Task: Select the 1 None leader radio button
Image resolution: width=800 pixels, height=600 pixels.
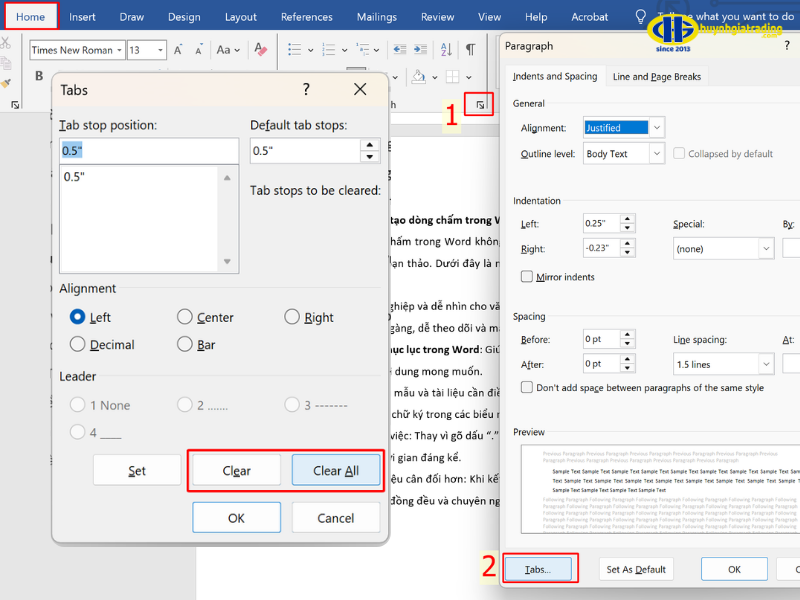Action: point(77,405)
